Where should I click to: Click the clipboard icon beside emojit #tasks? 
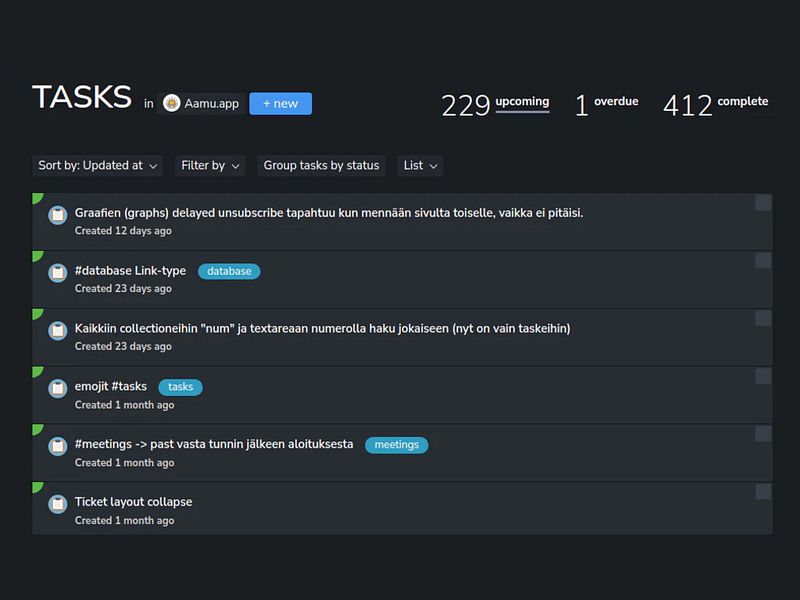point(58,388)
